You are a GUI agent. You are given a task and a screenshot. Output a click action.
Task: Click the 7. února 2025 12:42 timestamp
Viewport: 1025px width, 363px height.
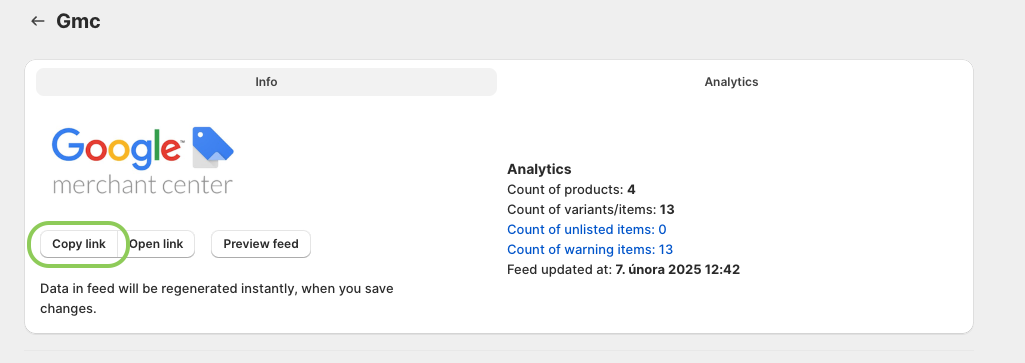678,269
